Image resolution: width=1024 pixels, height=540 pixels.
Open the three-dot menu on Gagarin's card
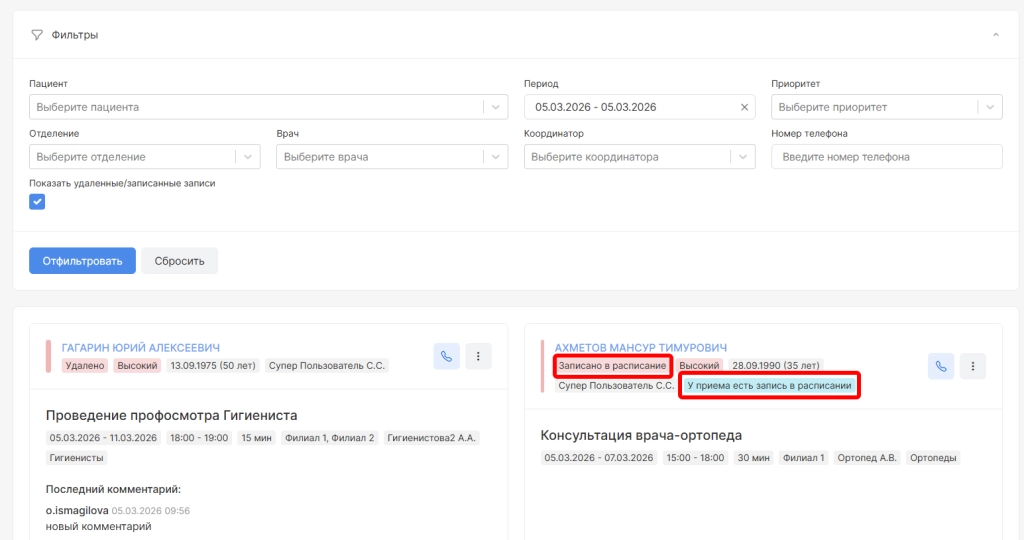click(479, 356)
